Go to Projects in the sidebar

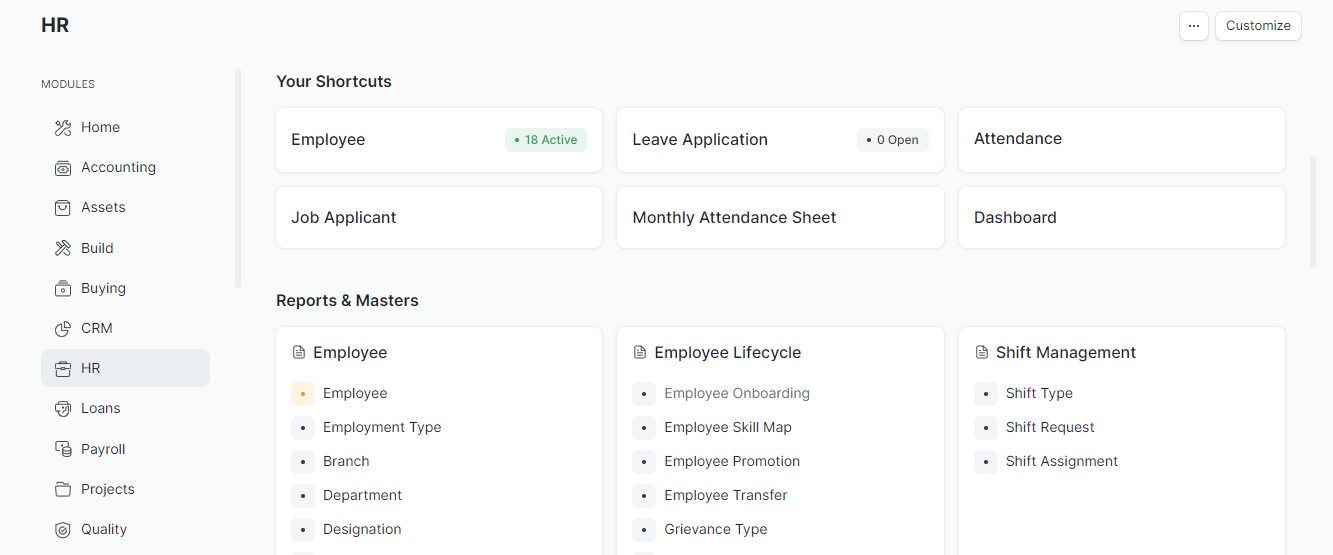click(107, 489)
